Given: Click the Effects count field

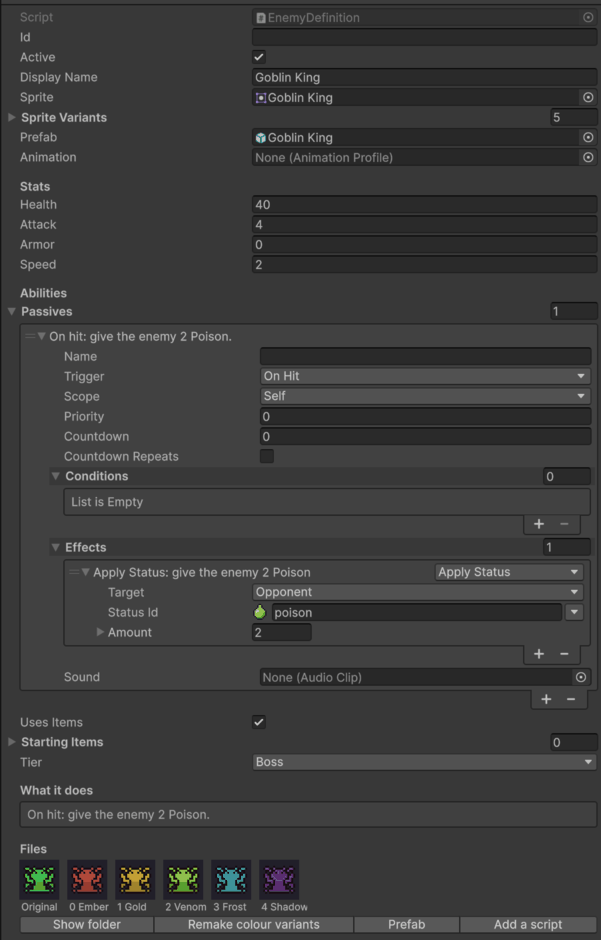Looking at the screenshot, I should pyautogui.click(x=567, y=547).
